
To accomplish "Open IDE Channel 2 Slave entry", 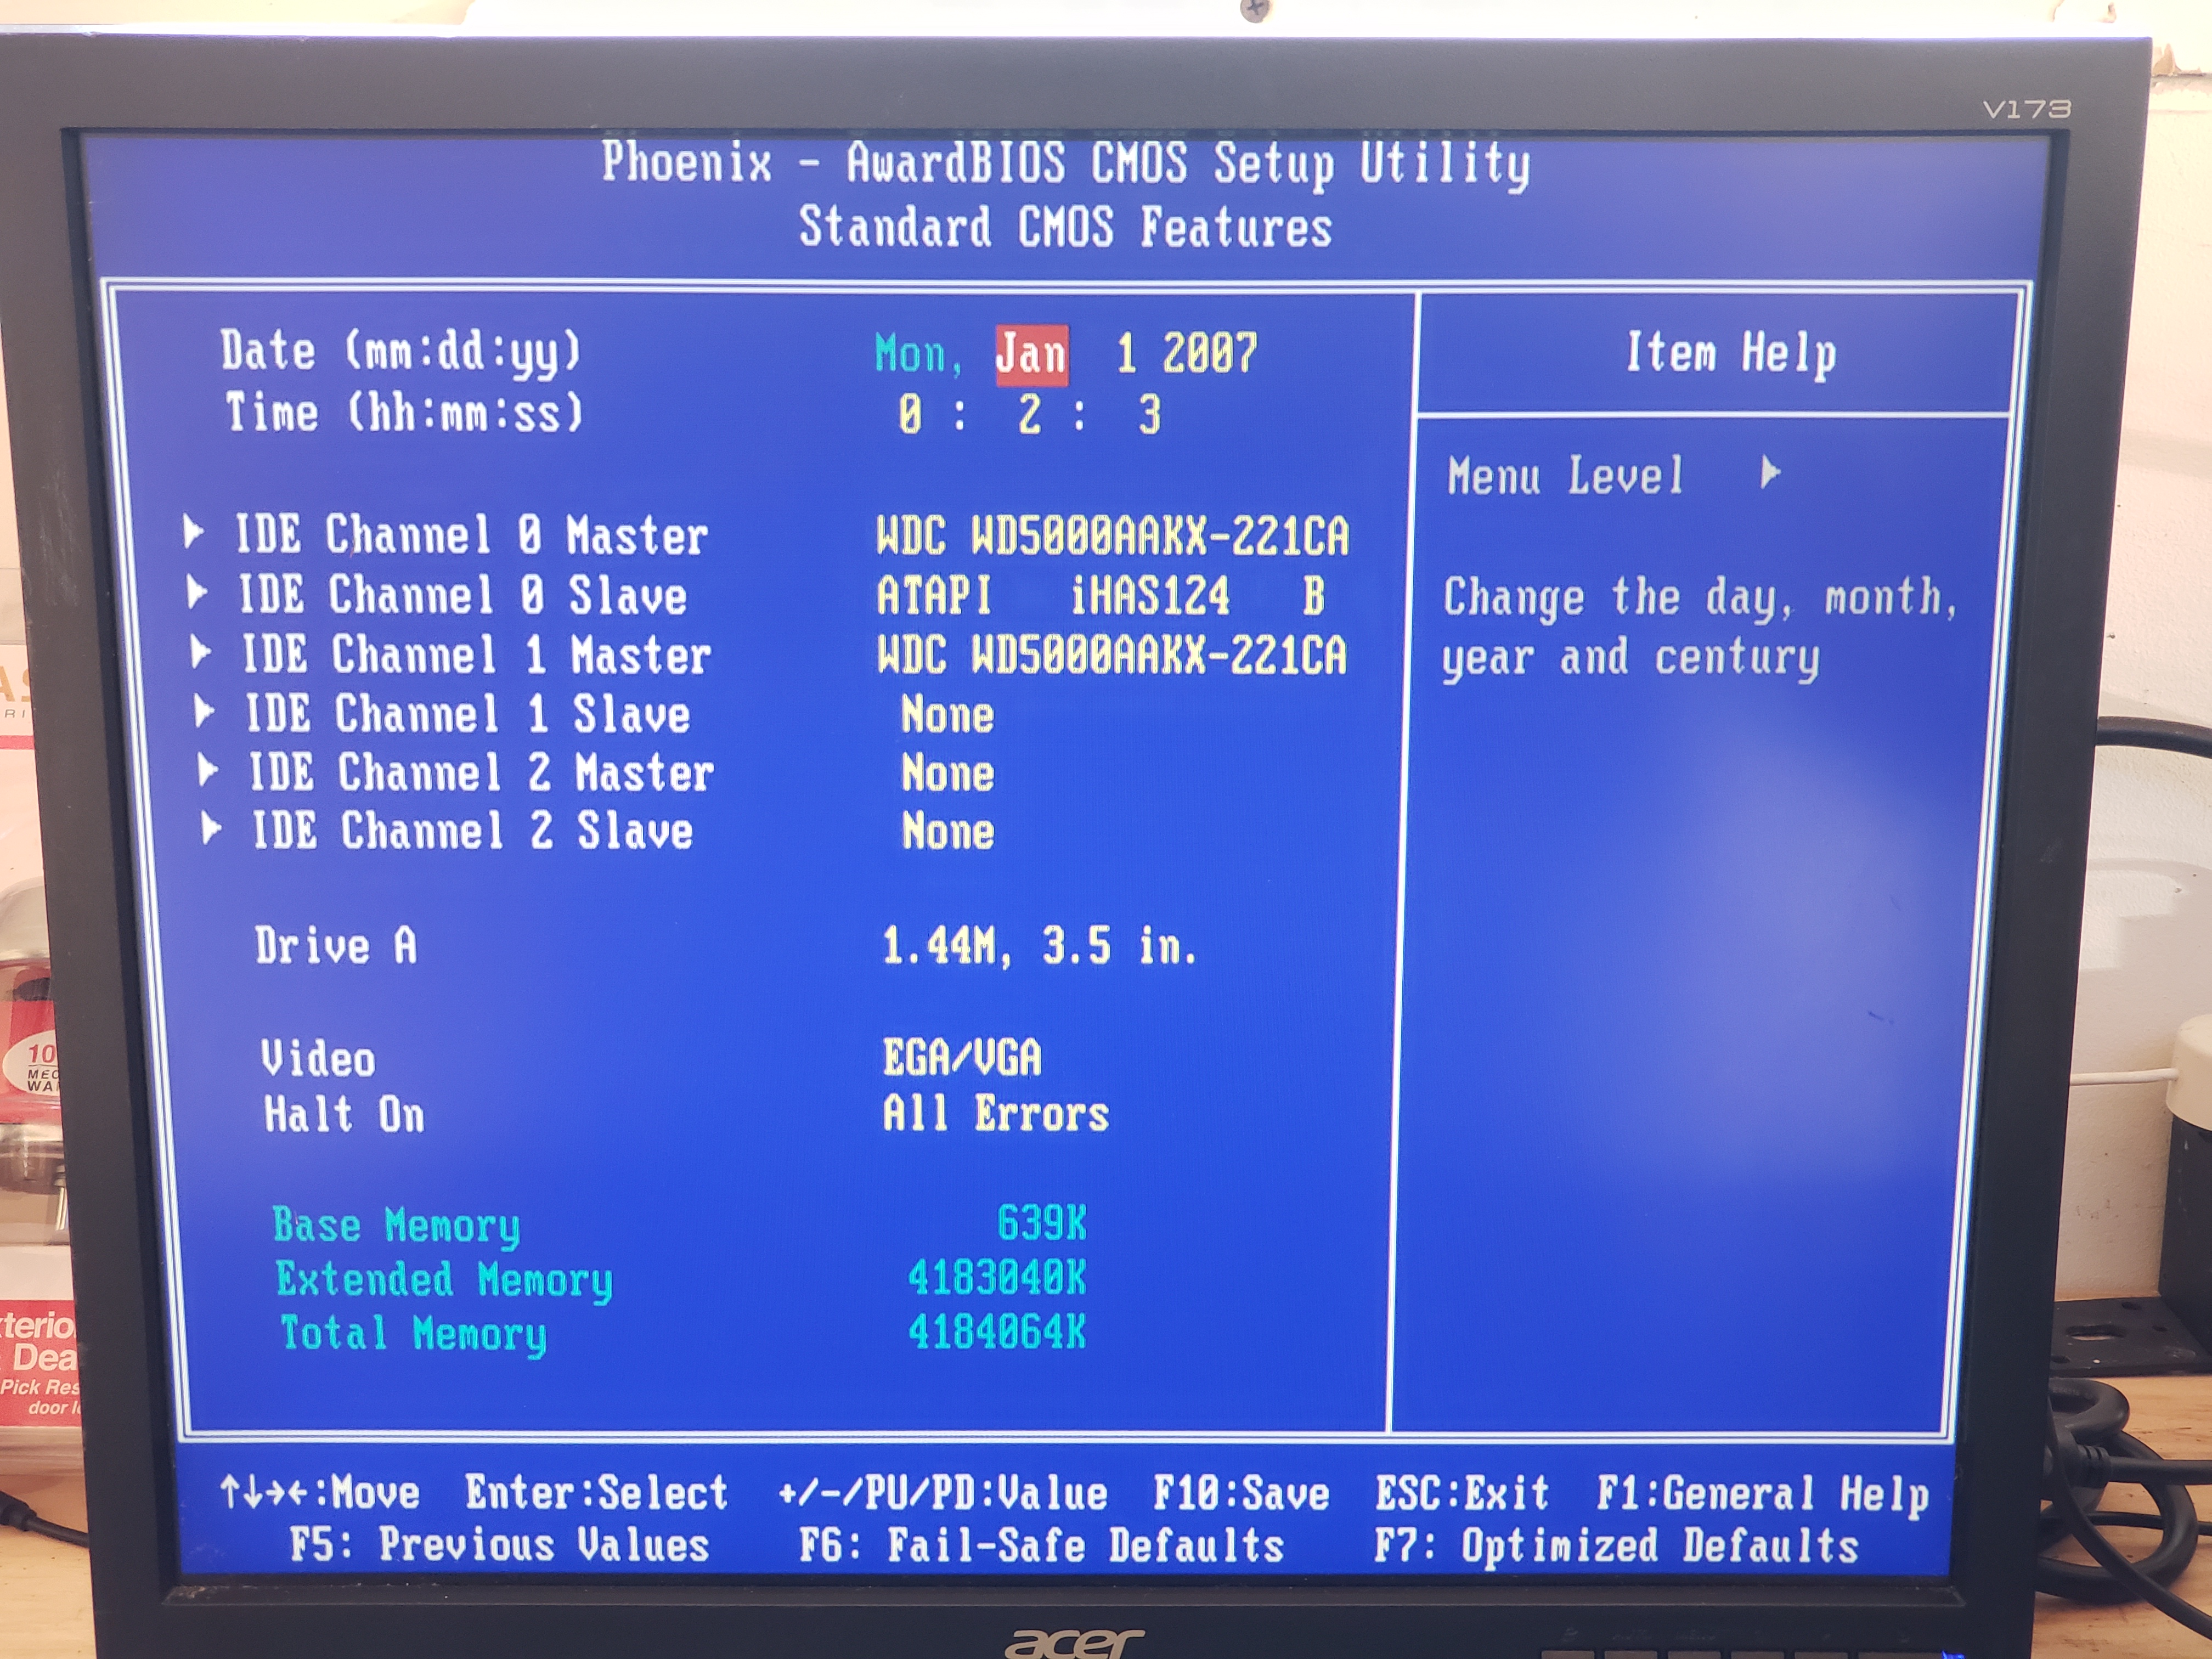I will [472, 831].
